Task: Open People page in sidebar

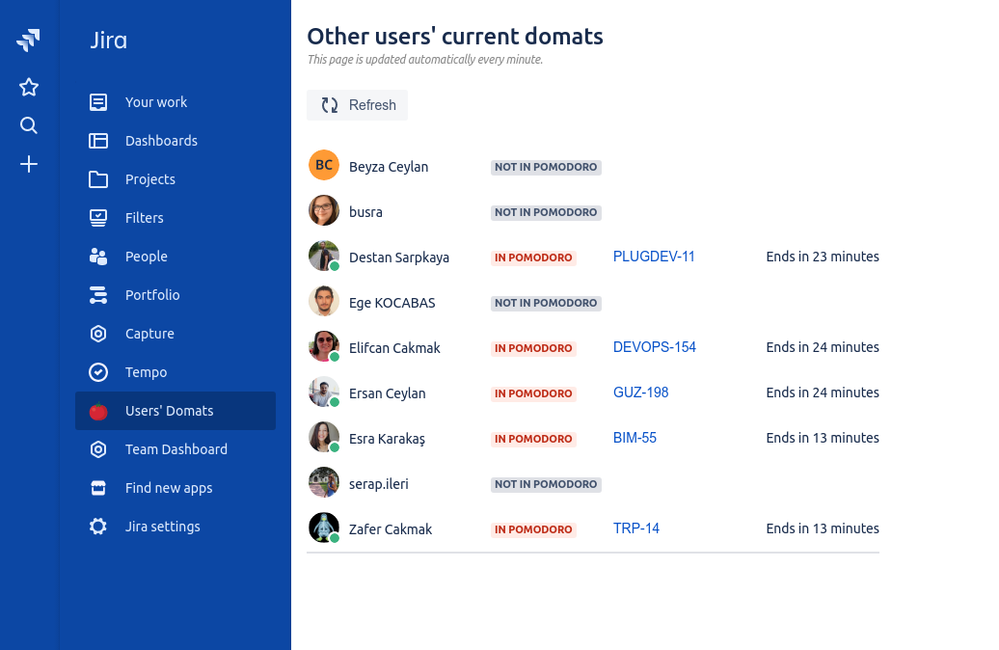Action: [x=175, y=256]
